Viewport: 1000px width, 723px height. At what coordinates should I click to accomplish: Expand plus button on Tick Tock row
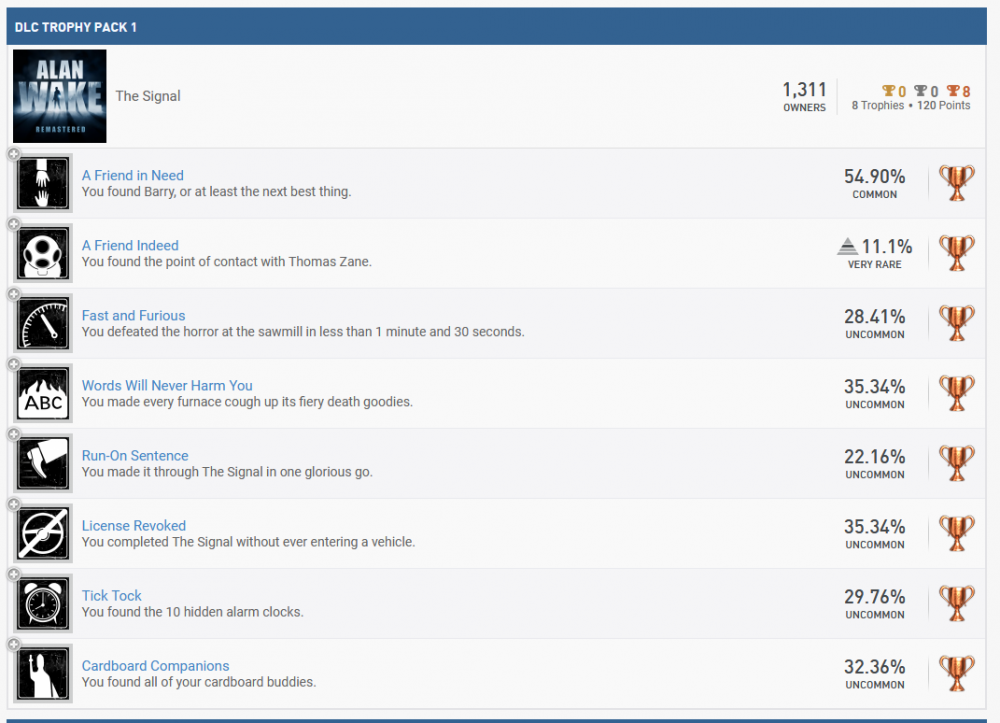tap(14, 574)
